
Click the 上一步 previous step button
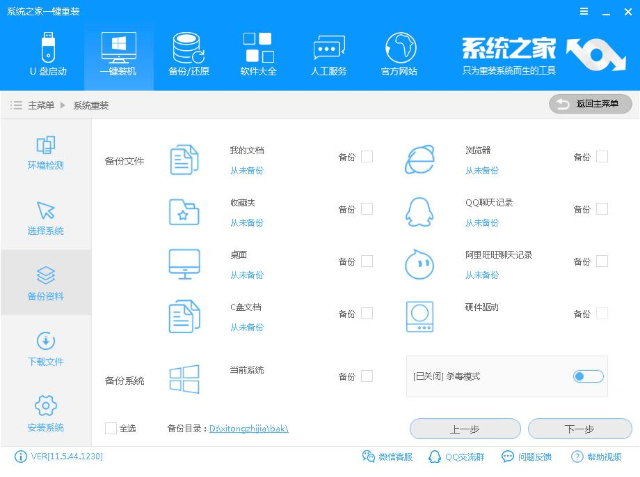pos(465,429)
